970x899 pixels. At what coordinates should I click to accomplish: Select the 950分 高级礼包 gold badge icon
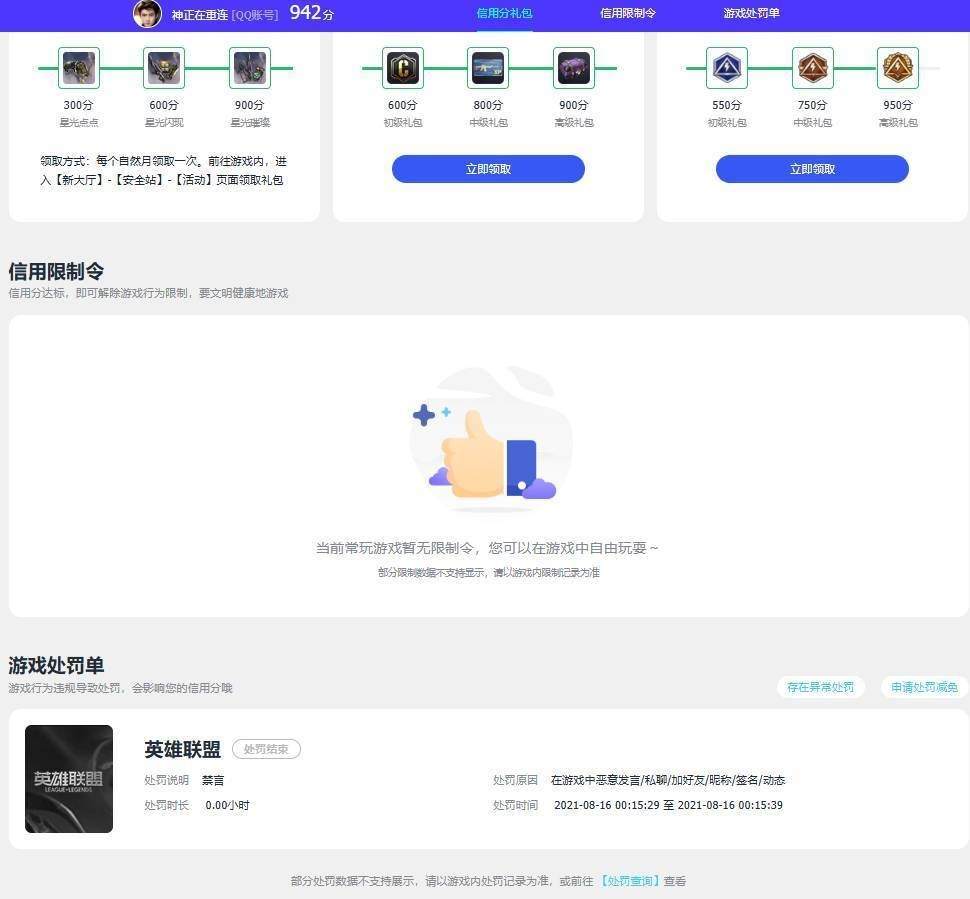pyautogui.click(x=898, y=68)
